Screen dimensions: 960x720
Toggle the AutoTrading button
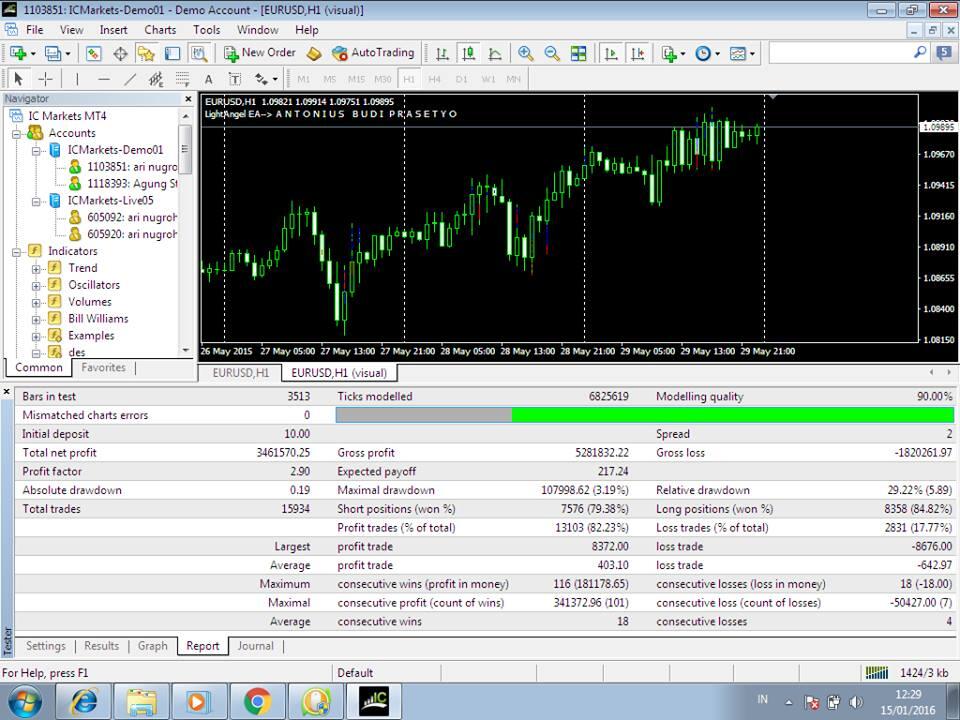click(373, 53)
